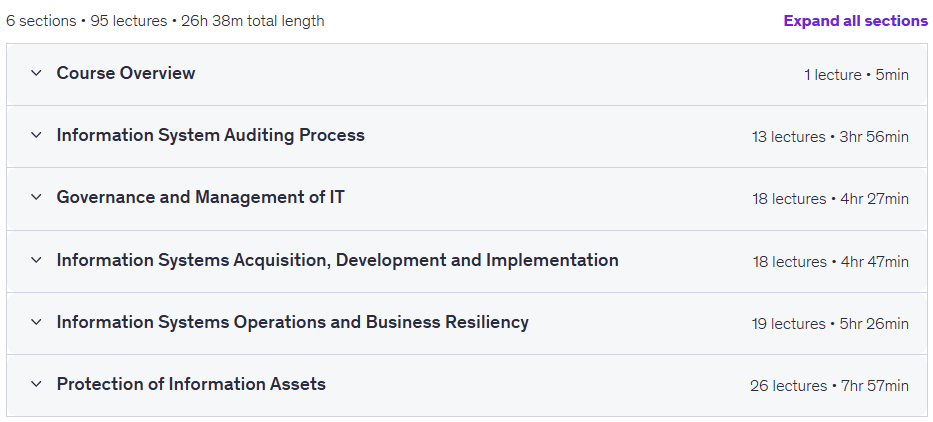
Task: Open Information System Auditing Process title
Action: [211, 135]
